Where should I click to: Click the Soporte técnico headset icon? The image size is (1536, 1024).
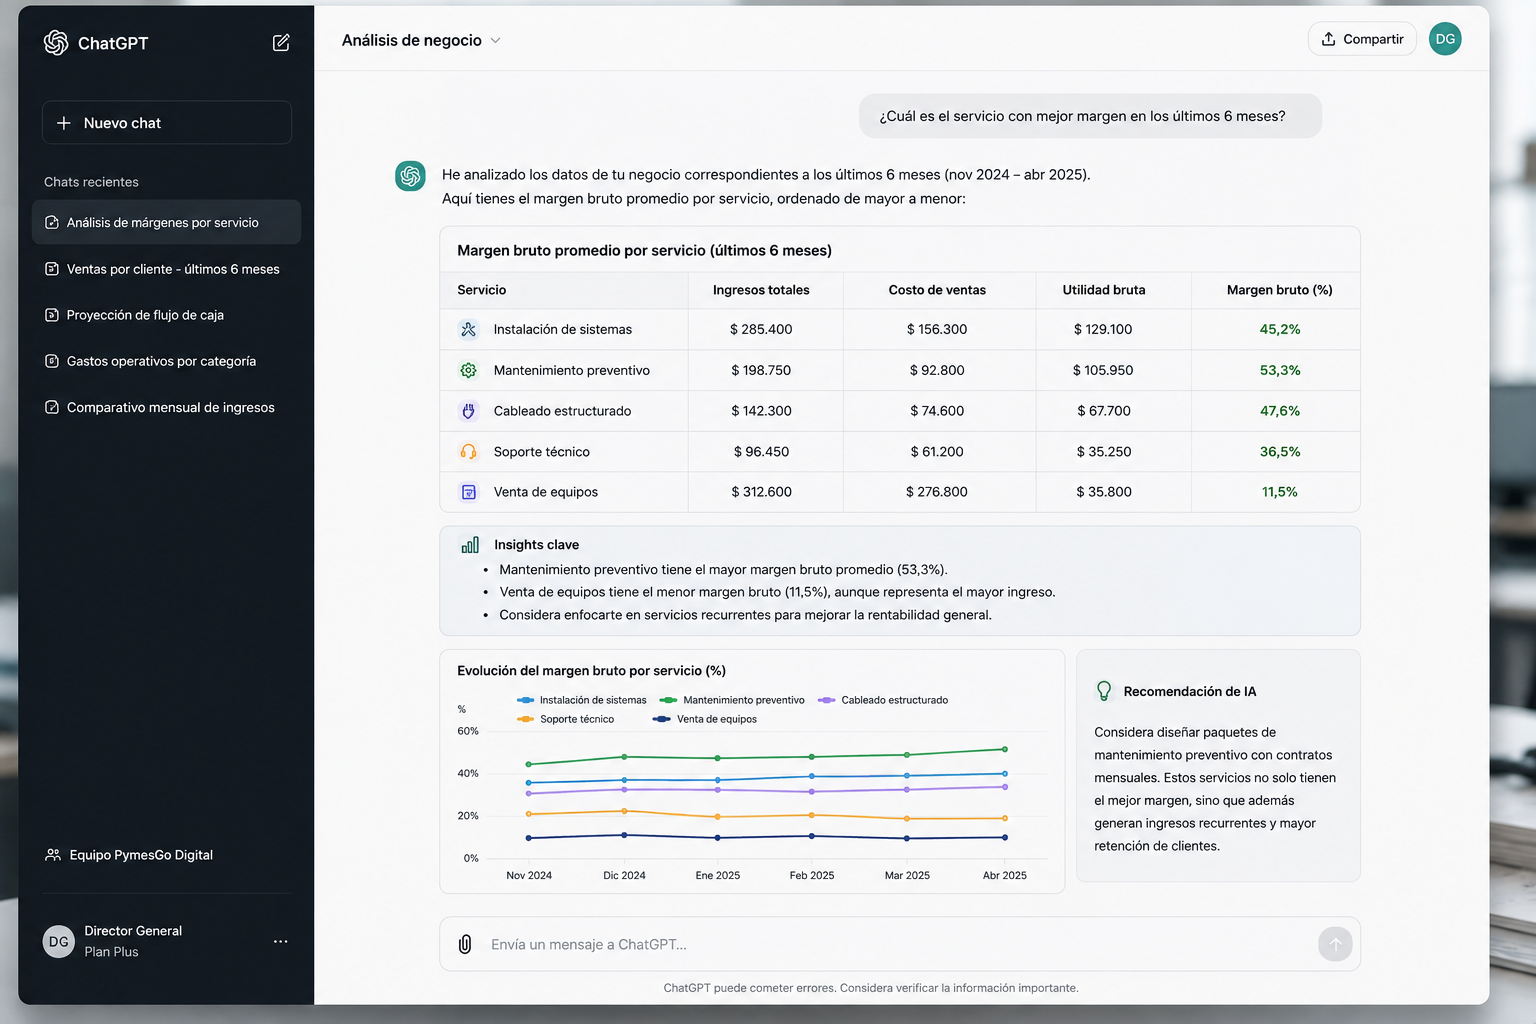(468, 452)
